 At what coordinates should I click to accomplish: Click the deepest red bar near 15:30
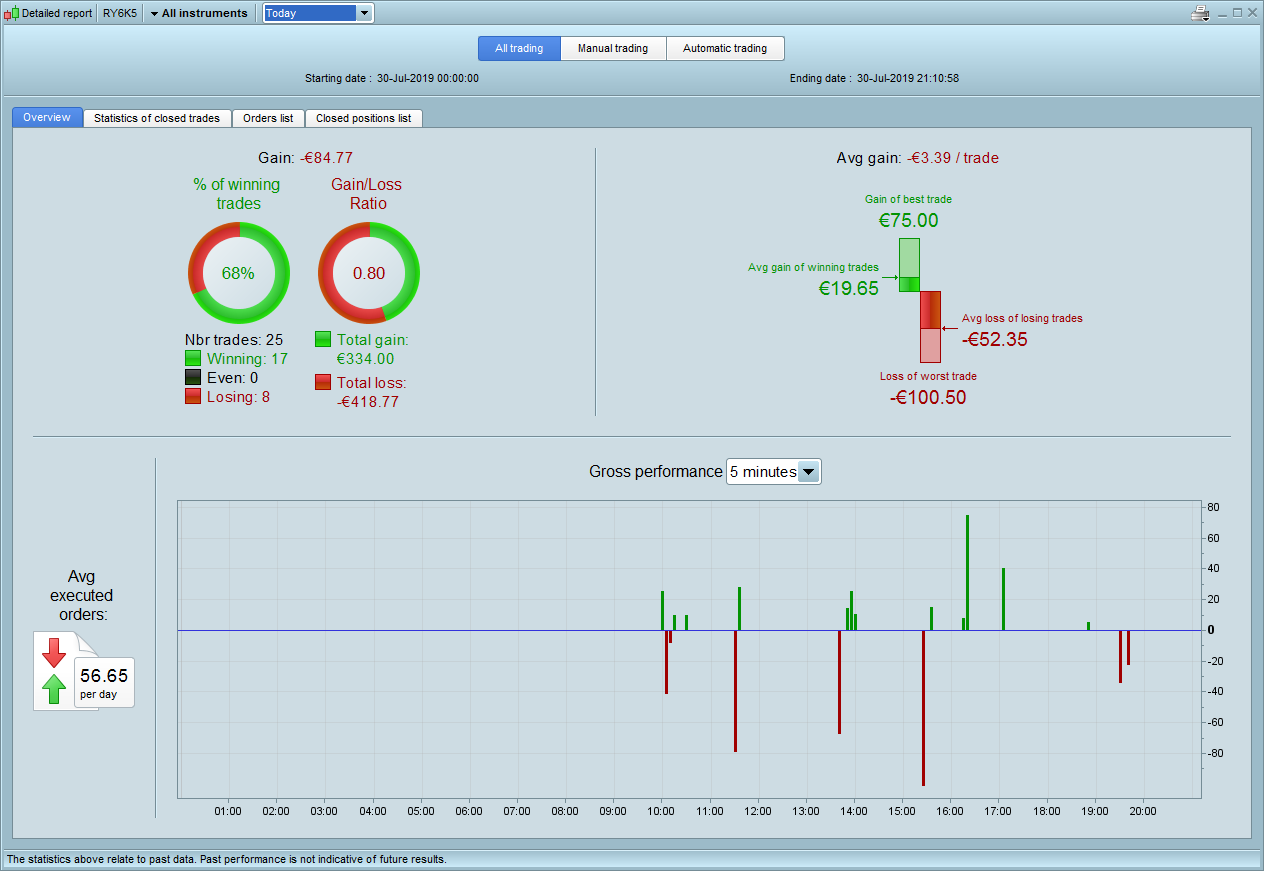click(923, 708)
